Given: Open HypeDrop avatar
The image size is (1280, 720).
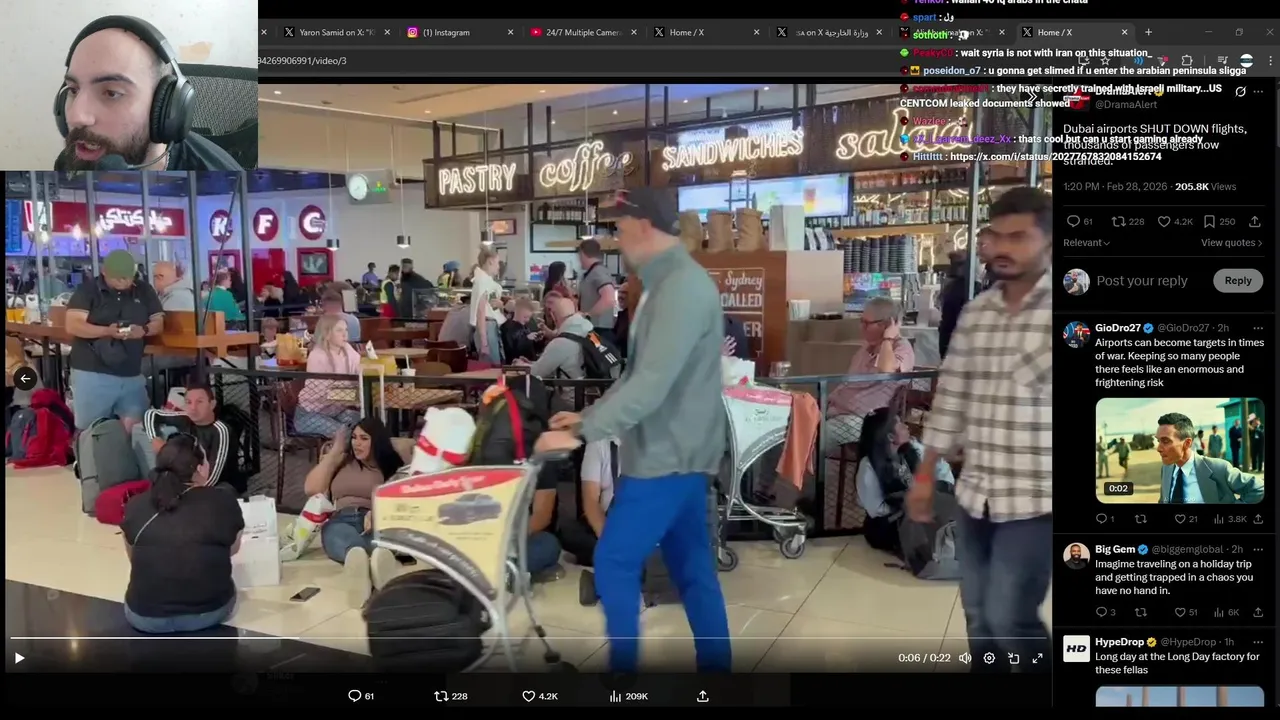Looking at the screenshot, I should click(x=1076, y=649).
